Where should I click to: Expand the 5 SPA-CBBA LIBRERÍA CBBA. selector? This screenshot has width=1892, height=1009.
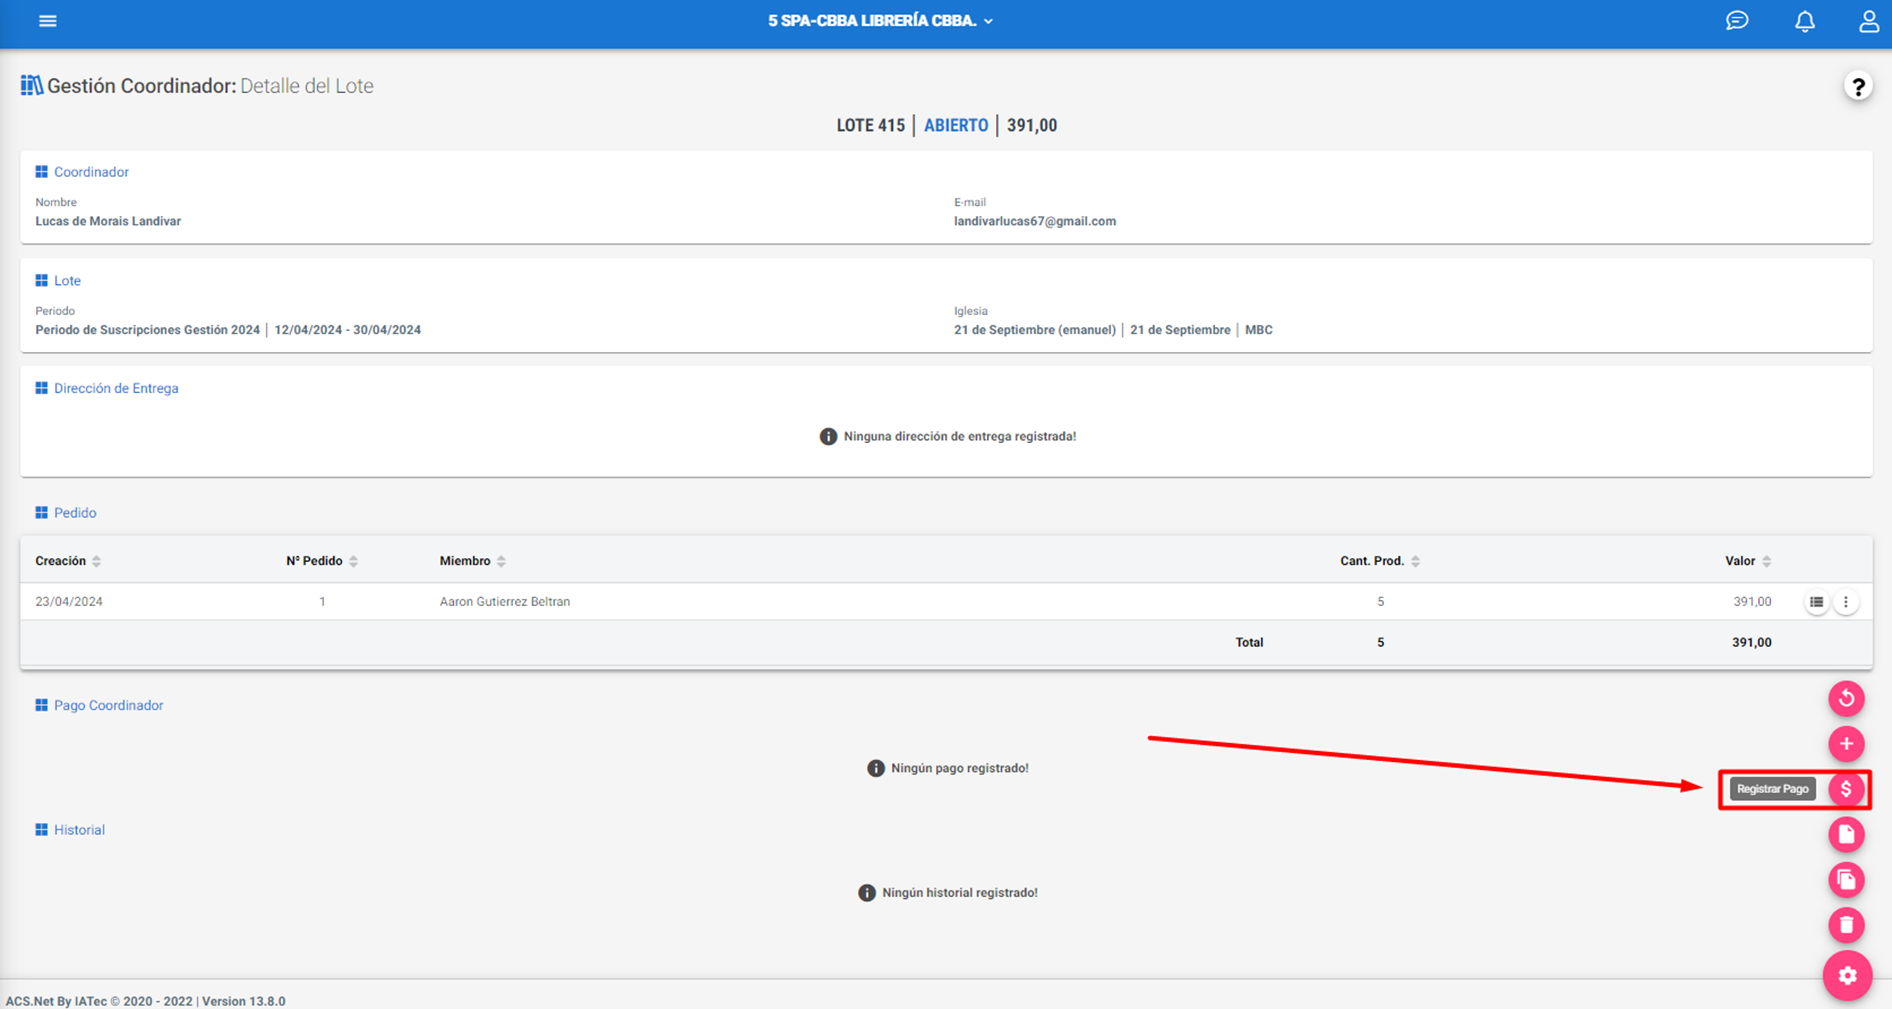[880, 21]
